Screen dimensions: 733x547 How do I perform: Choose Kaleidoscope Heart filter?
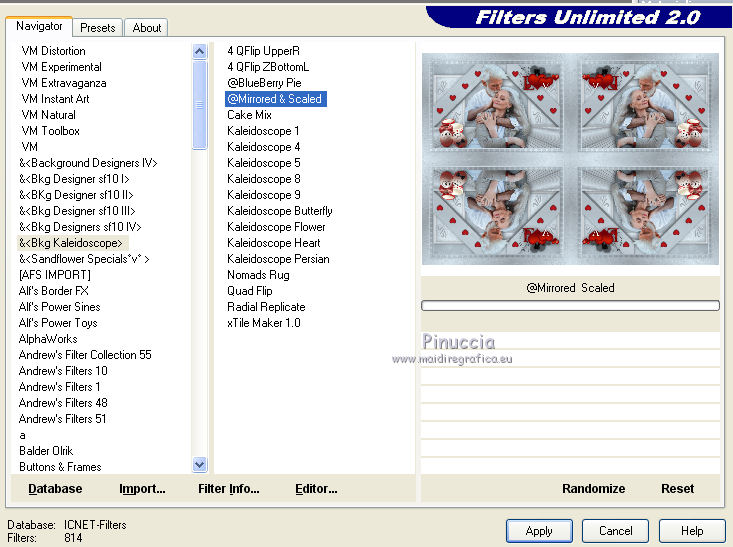273,243
